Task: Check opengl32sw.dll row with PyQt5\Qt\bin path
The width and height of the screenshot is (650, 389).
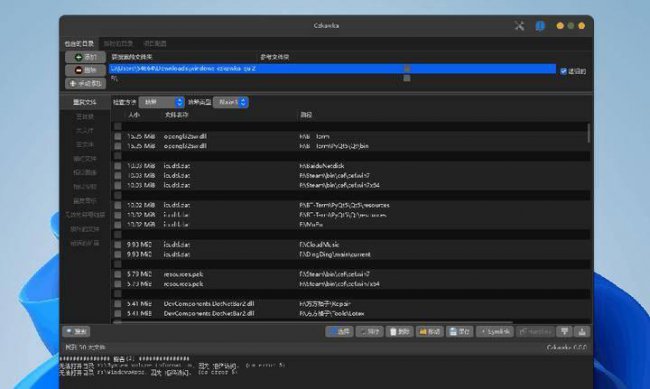Action: pyautogui.click(x=118, y=146)
